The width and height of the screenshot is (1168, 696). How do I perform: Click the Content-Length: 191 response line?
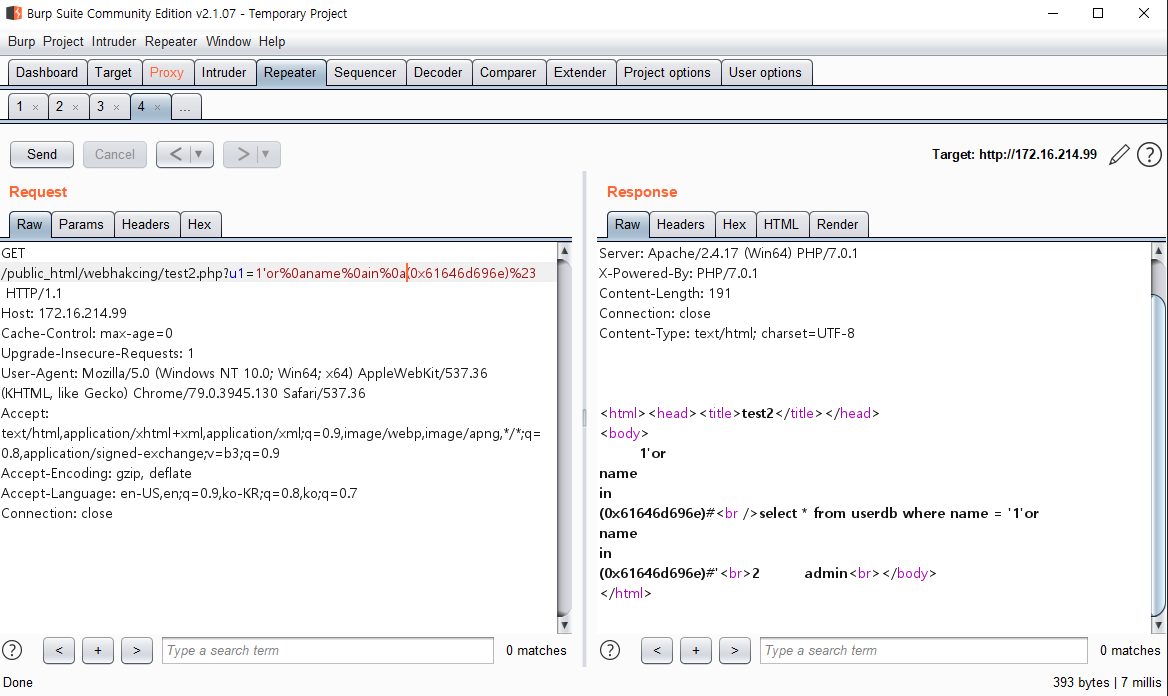pos(665,294)
